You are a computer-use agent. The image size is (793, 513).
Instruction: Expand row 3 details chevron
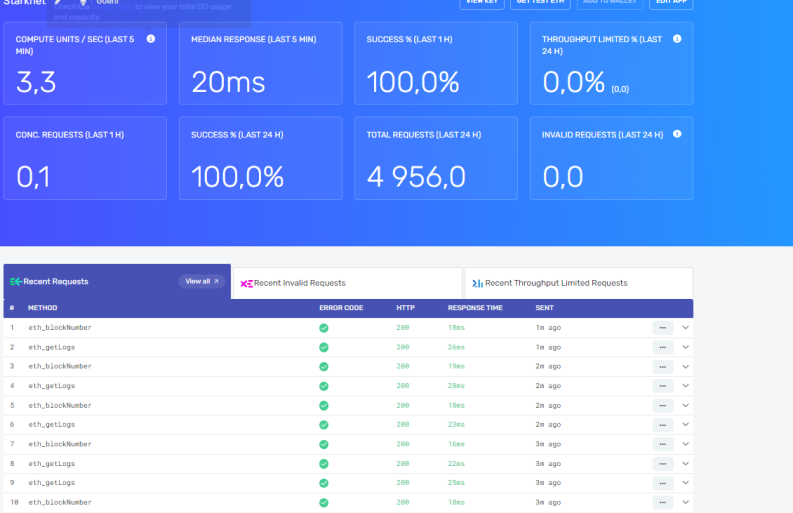tap(685, 366)
